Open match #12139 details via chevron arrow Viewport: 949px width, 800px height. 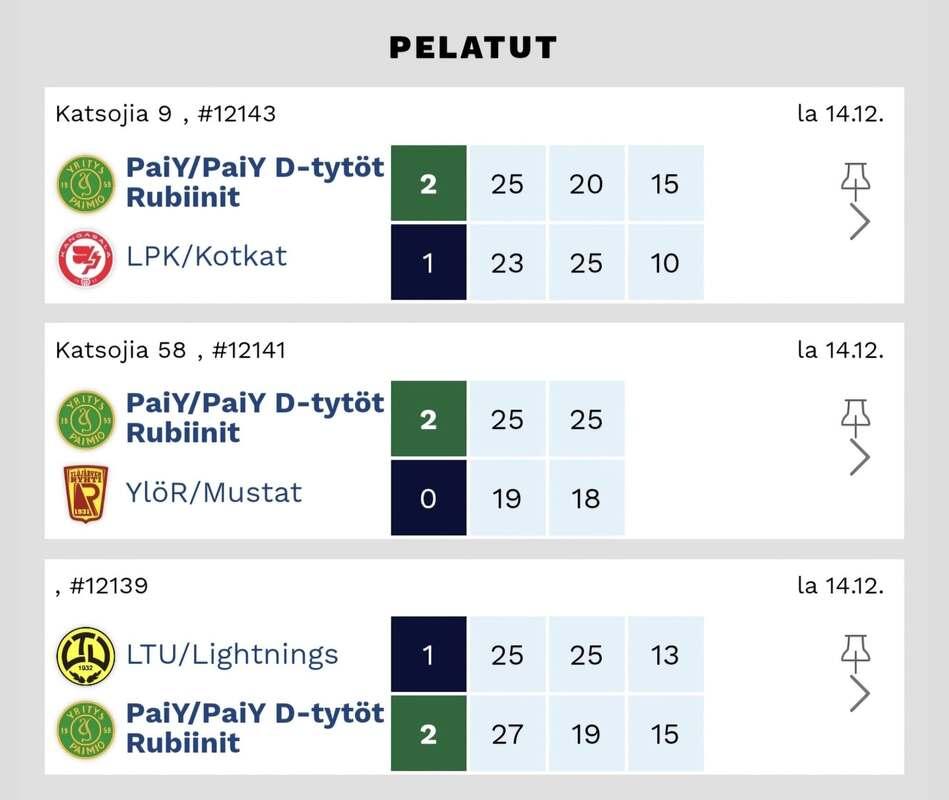pos(859,693)
